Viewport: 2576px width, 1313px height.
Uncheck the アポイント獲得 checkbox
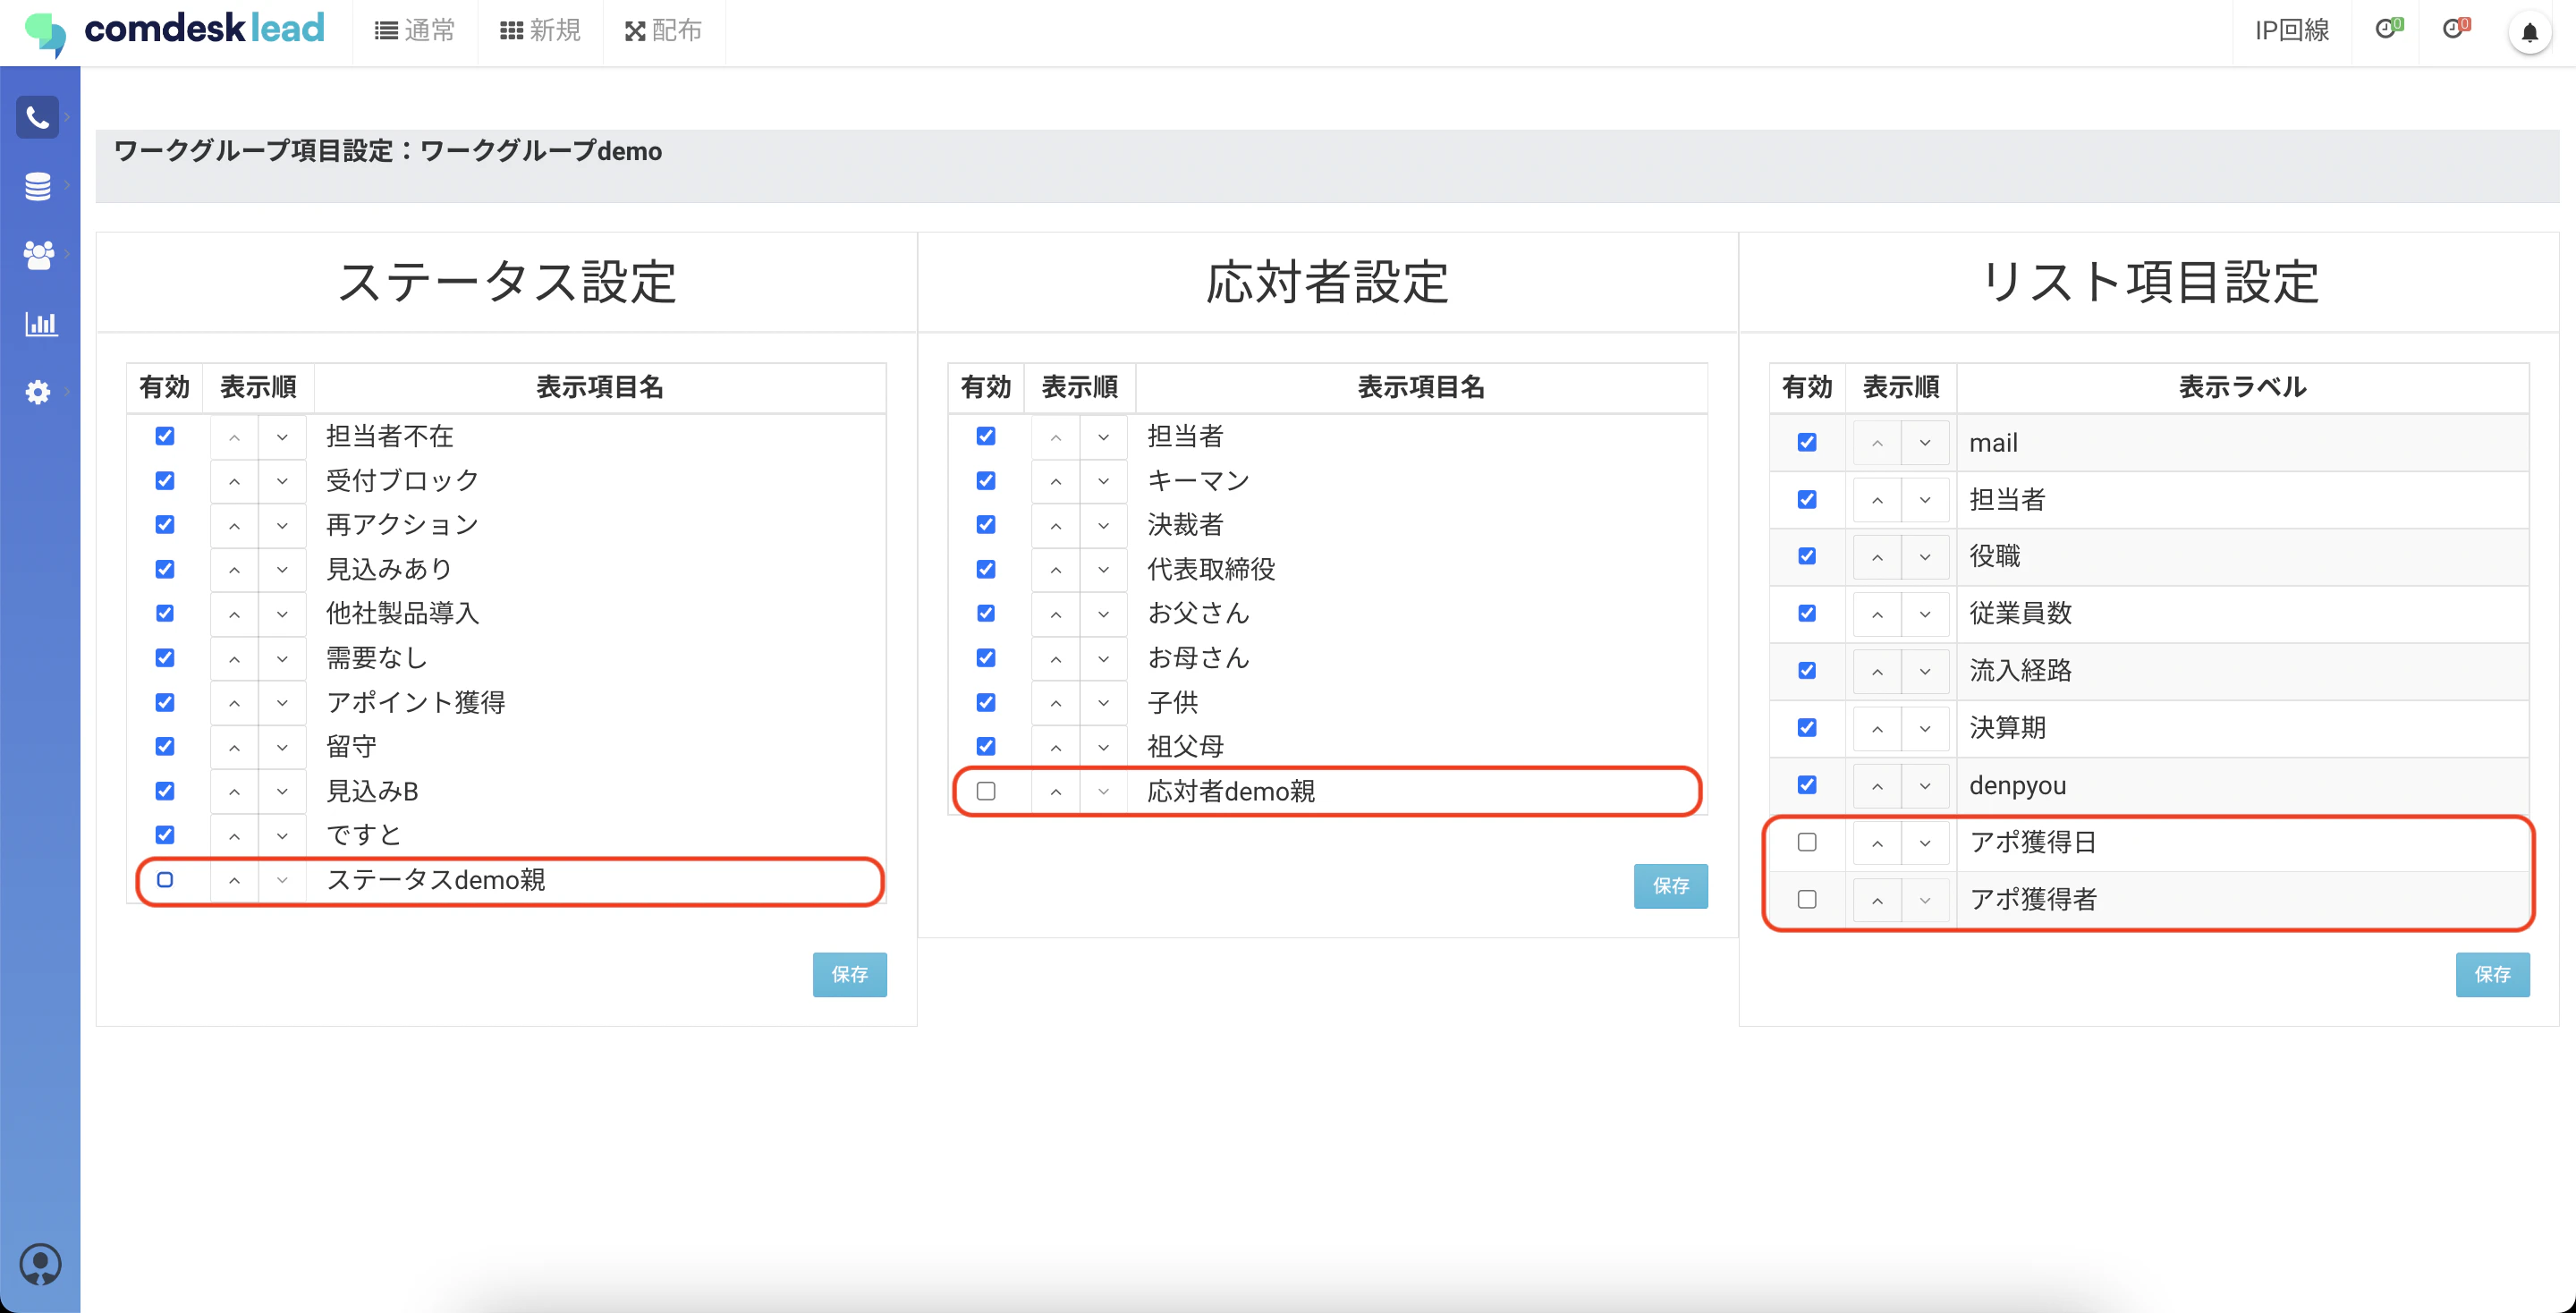coord(165,703)
